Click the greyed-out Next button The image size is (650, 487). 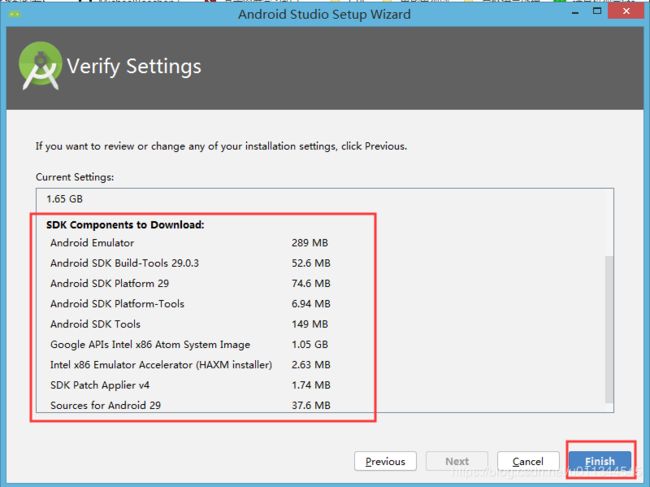coord(457,461)
